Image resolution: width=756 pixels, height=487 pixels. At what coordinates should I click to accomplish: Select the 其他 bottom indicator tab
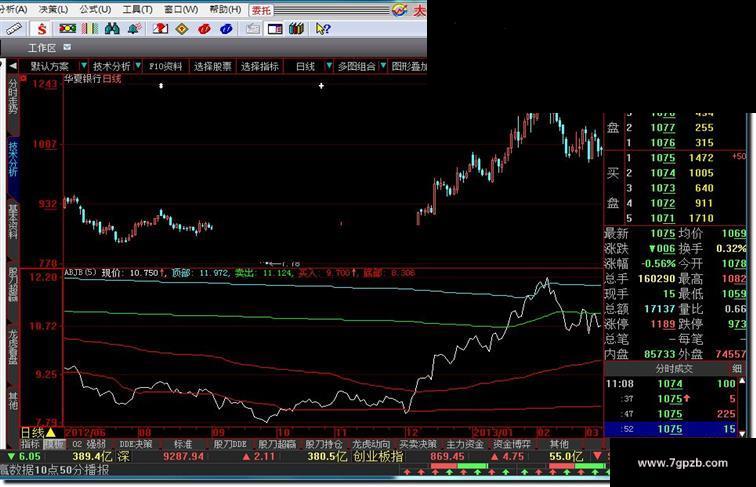pos(559,444)
